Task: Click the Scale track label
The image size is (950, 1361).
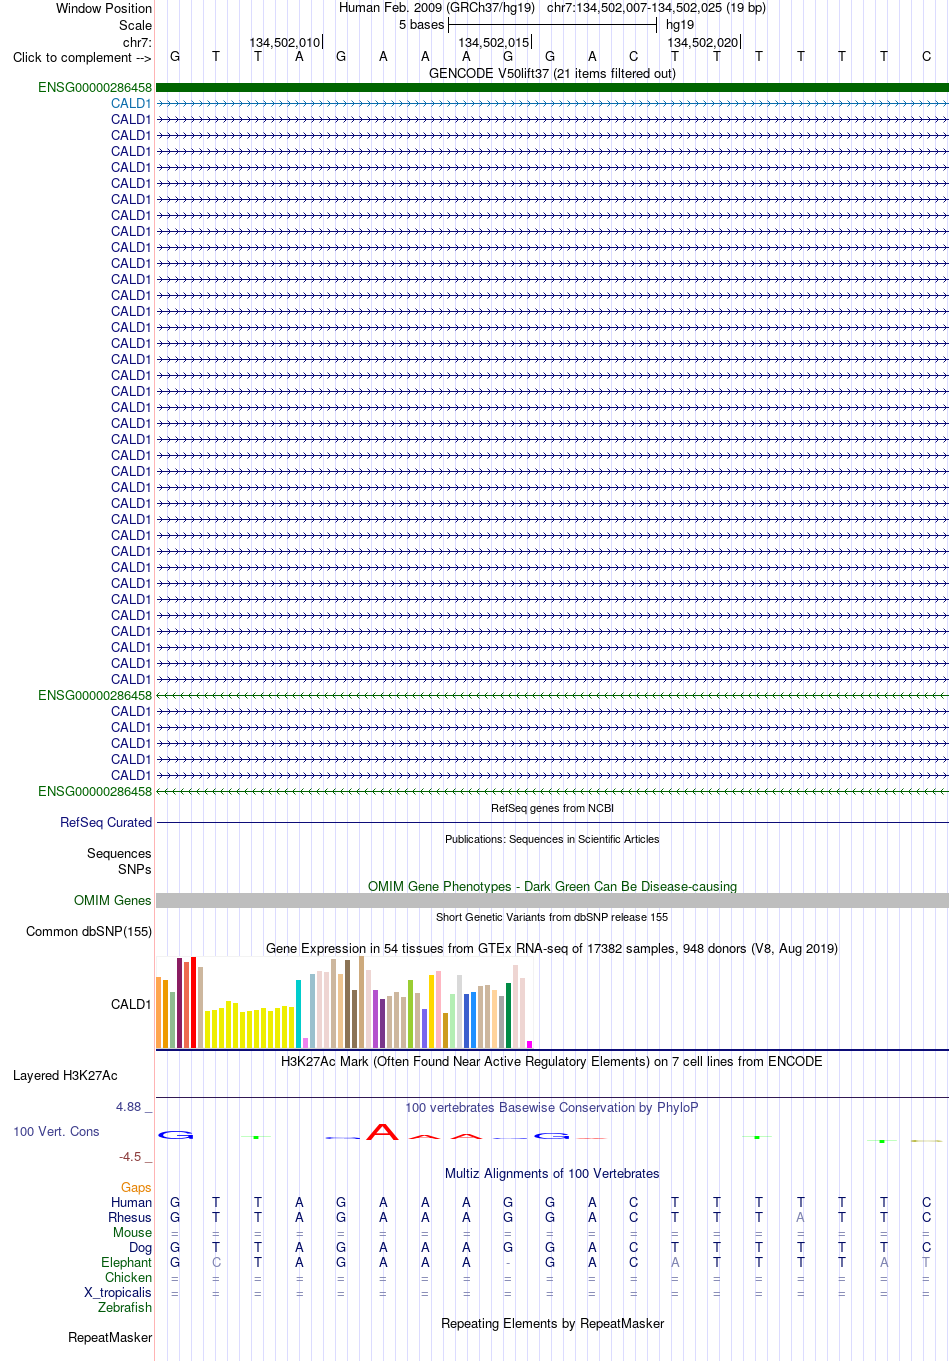Action: point(135,25)
